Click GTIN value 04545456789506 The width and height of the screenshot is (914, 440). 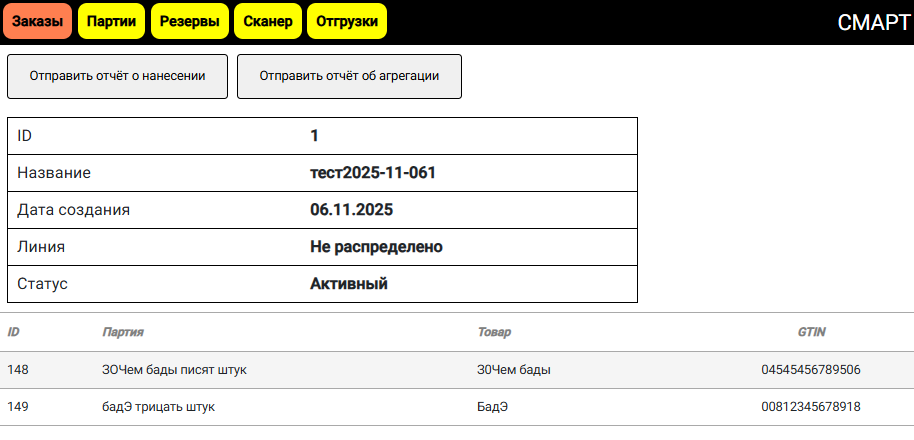coord(811,370)
